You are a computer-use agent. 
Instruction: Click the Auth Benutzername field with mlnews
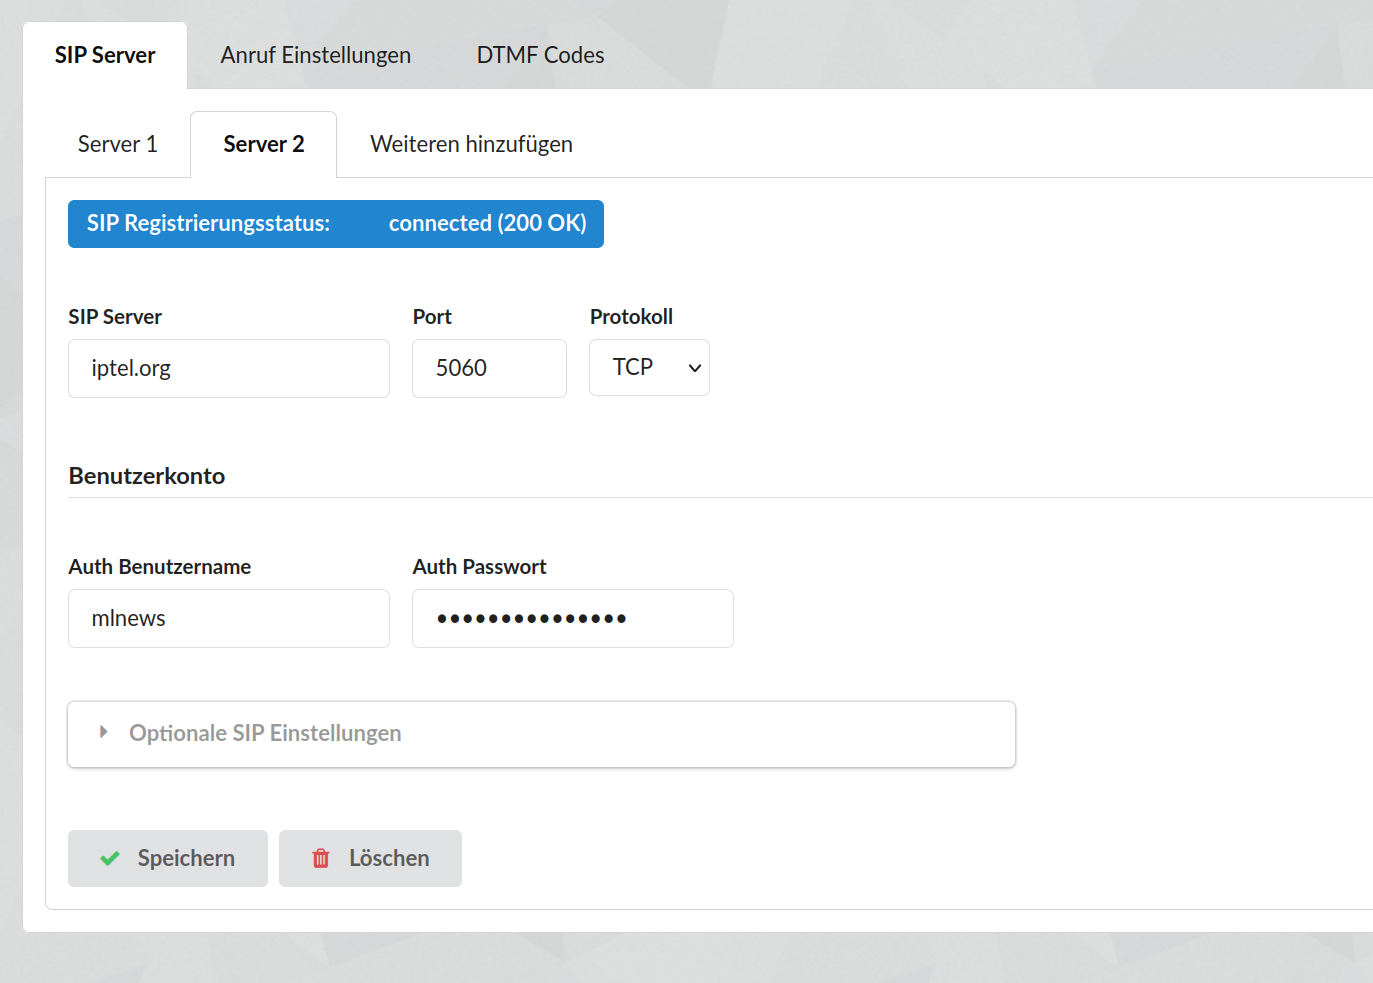tap(229, 618)
